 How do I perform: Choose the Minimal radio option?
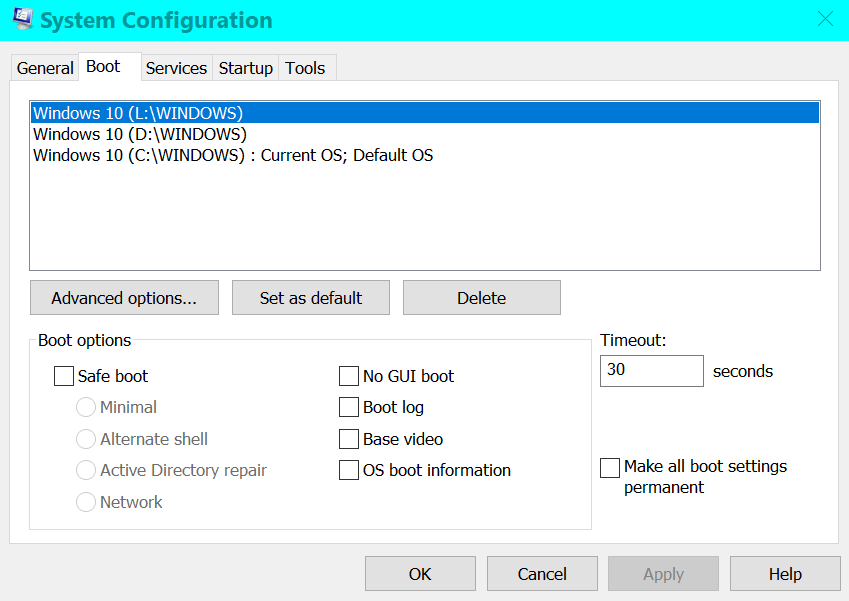(x=86, y=407)
